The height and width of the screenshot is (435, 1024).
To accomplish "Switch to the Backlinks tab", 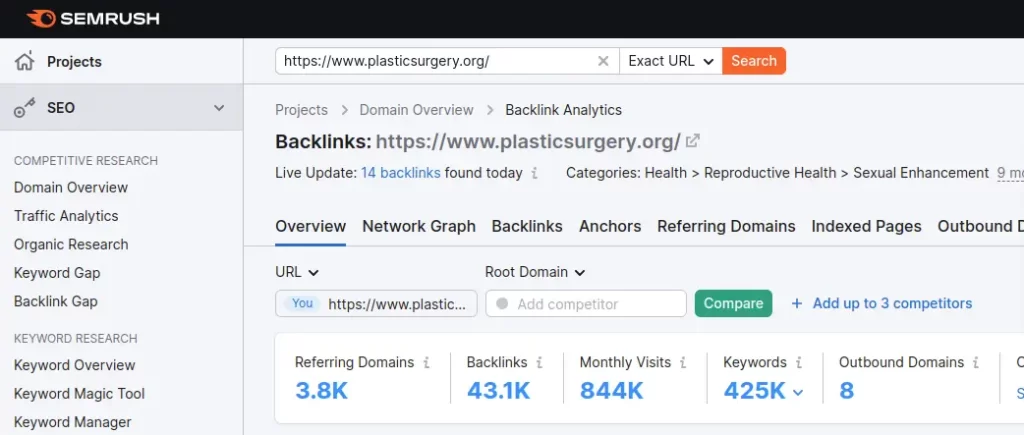I will (x=527, y=227).
